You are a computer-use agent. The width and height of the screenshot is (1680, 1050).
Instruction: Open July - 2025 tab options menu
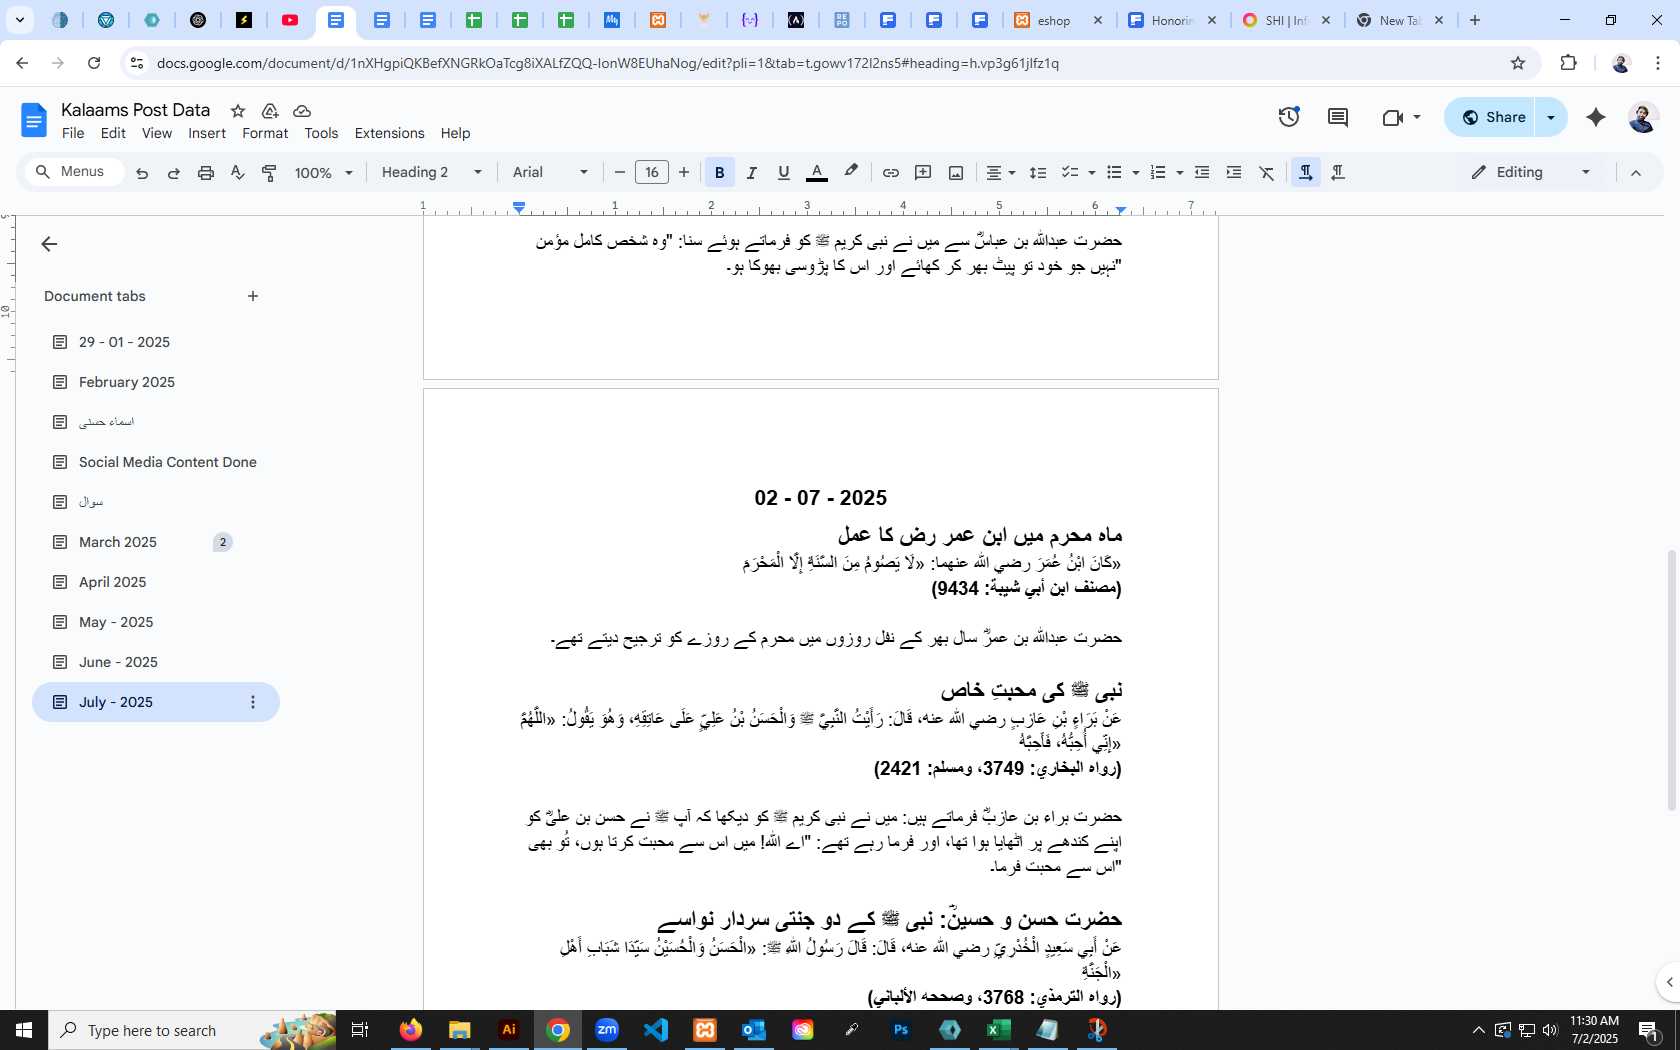(x=253, y=702)
